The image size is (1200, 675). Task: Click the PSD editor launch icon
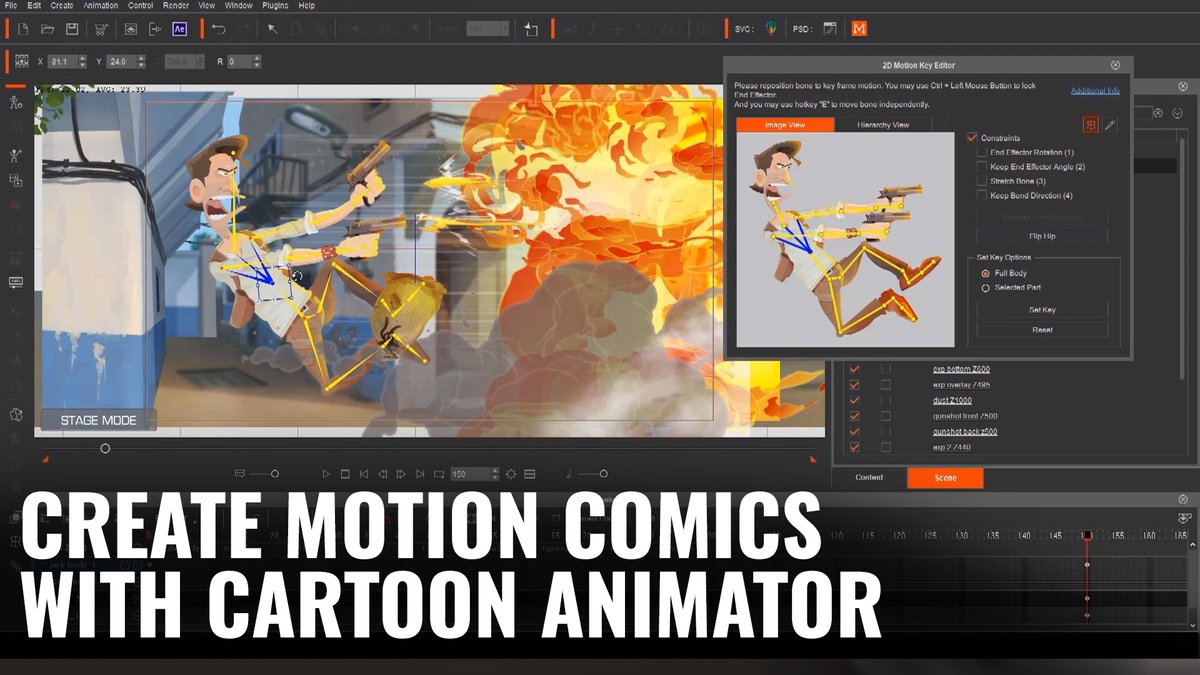click(829, 29)
